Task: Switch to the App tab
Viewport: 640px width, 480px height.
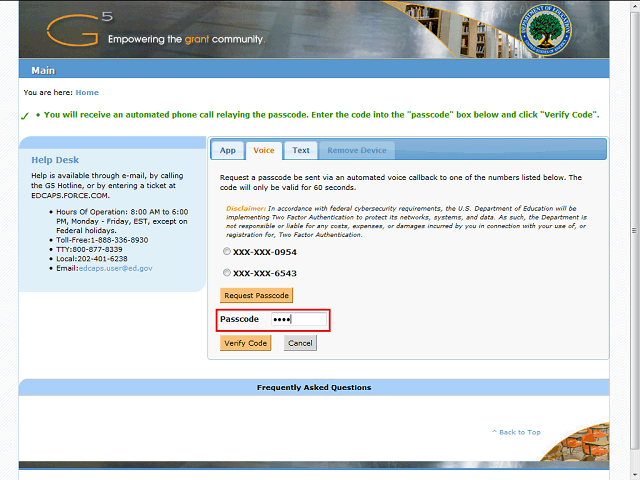Action: click(x=227, y=151)
